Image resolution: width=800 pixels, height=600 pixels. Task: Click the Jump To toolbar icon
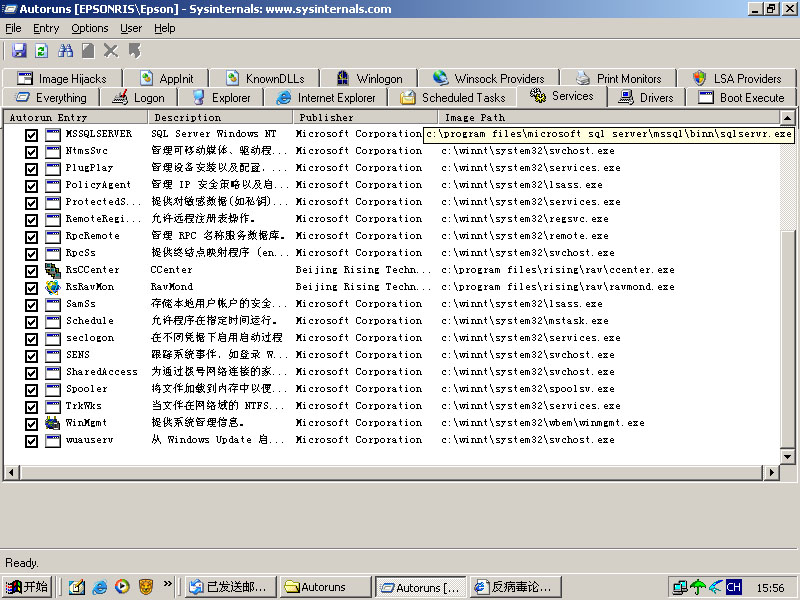tap(135, 51)
